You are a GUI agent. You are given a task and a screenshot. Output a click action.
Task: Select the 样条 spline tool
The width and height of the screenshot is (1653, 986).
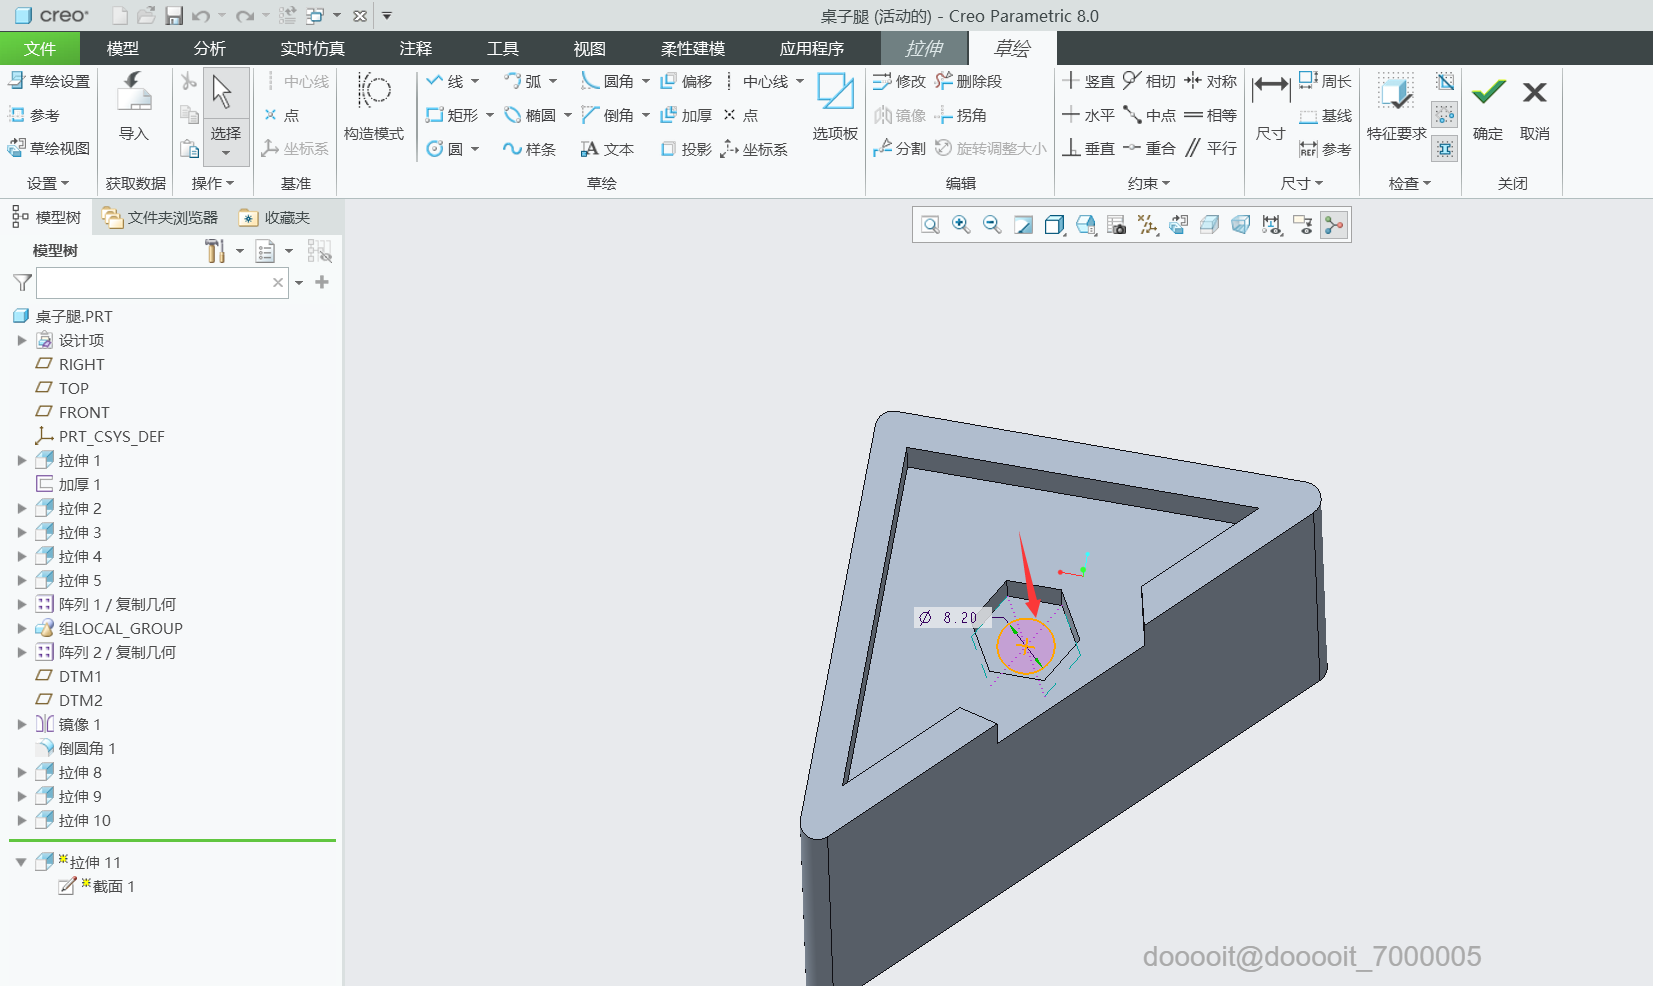[530, 149]
